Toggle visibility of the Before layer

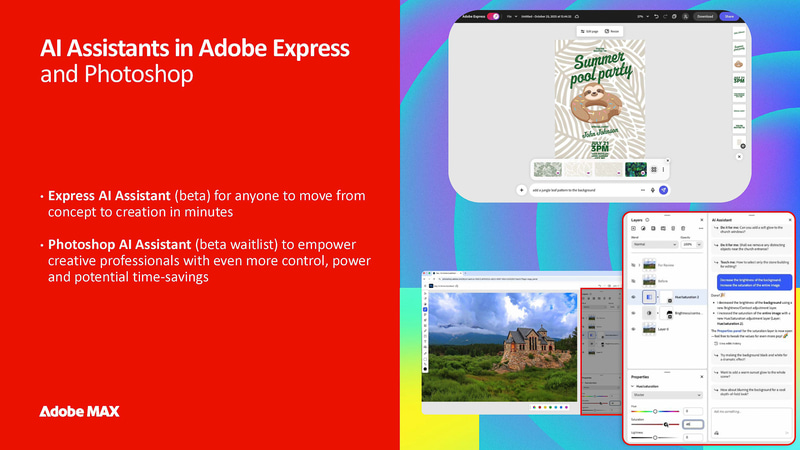pyautogui.click(x=633, y=281)
